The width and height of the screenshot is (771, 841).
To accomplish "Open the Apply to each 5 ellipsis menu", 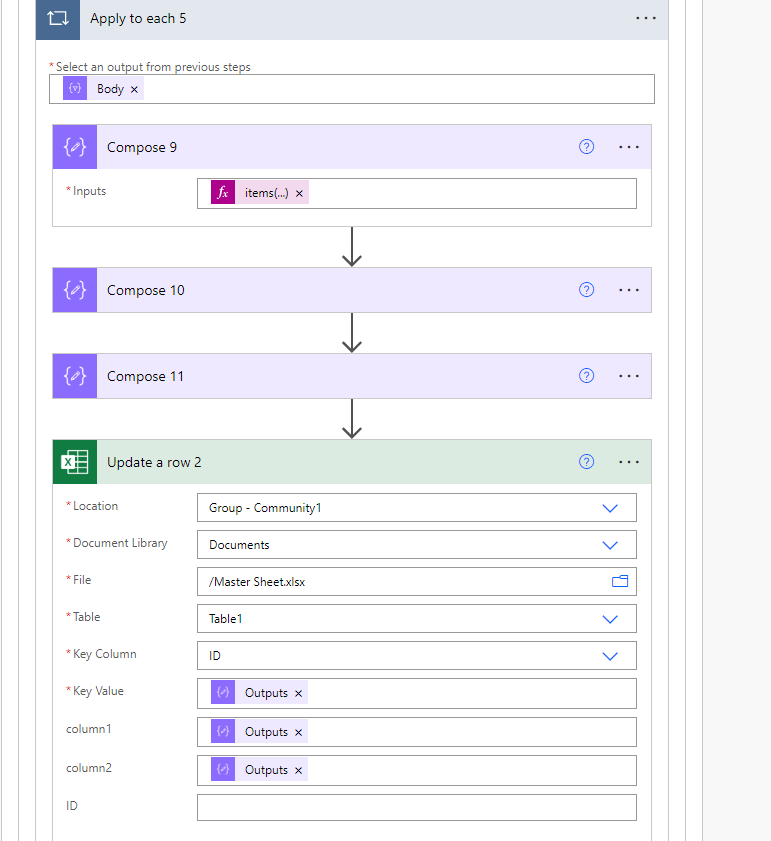I will tap(645, 19).
